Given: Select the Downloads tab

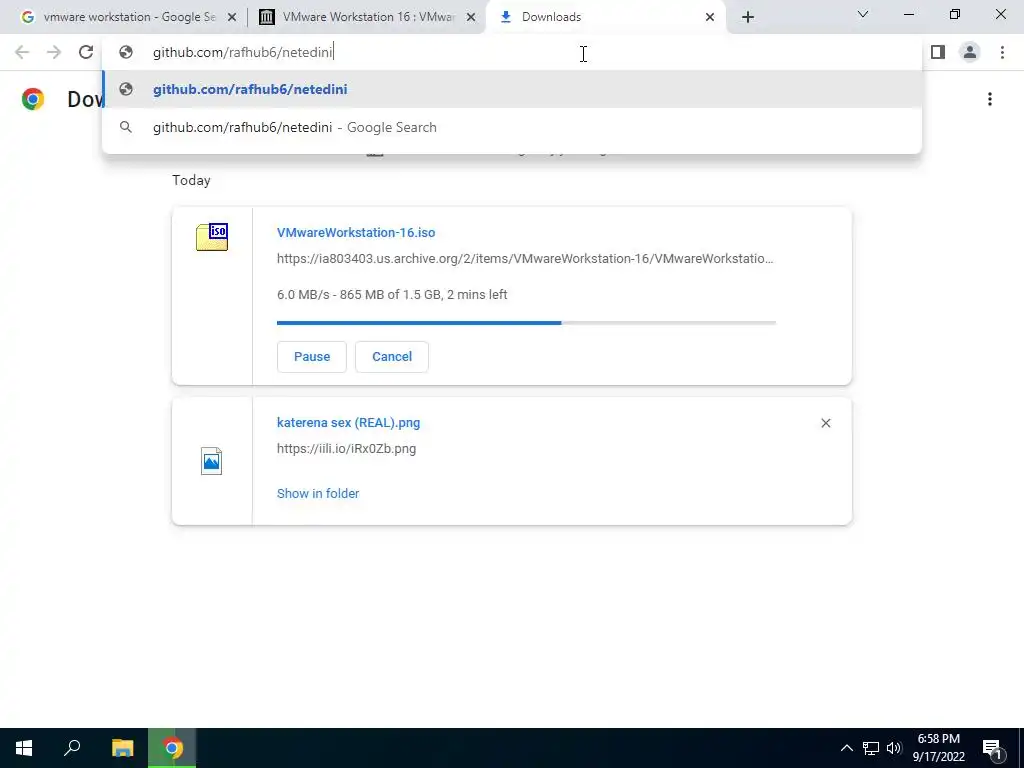Looking at the screenshot, I should click(x=605, y=17).
